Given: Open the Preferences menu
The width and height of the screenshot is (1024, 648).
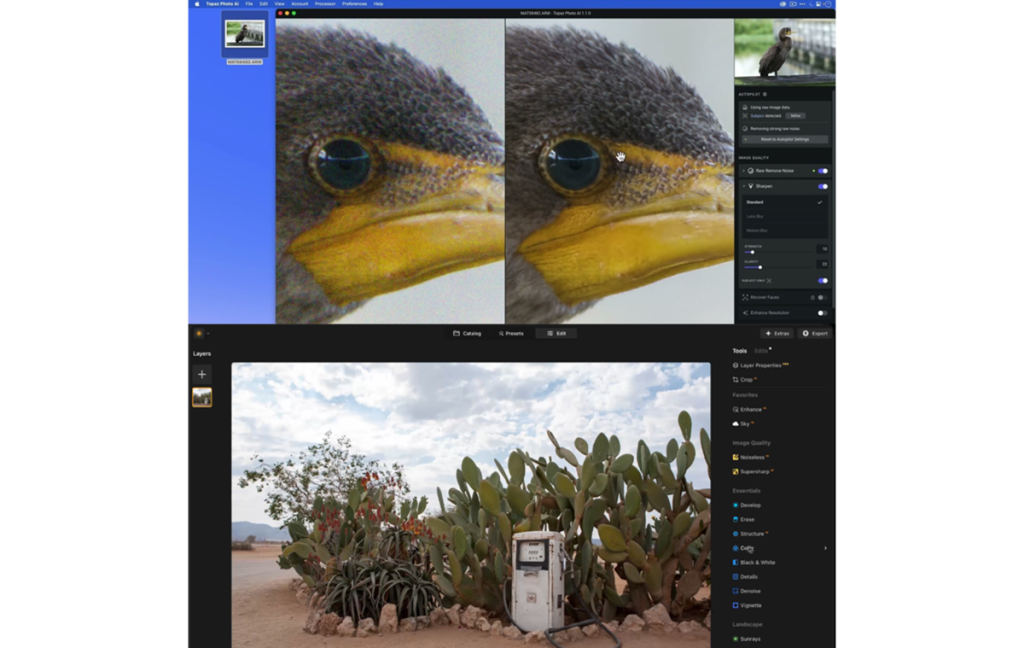Looking at the screenshot, I should 355,4.
